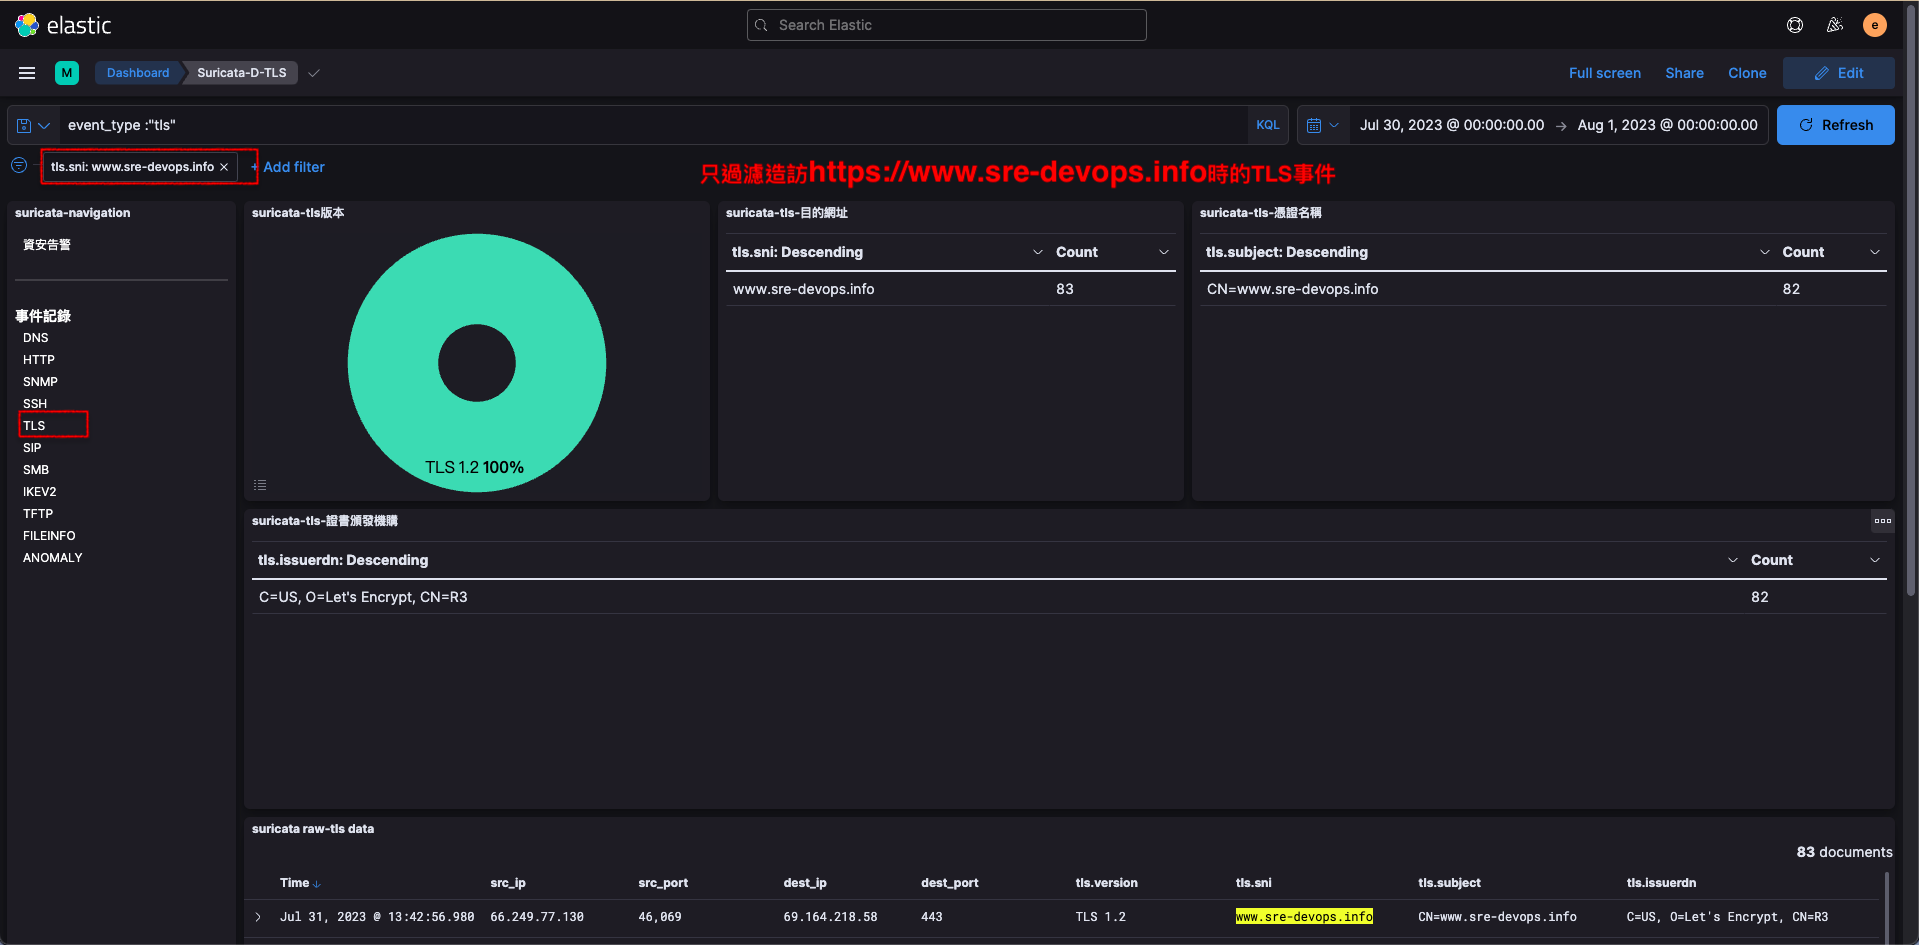Clone the dashboard
This screenshot has height=945, width=1919.
click(x=1747, y=73)
